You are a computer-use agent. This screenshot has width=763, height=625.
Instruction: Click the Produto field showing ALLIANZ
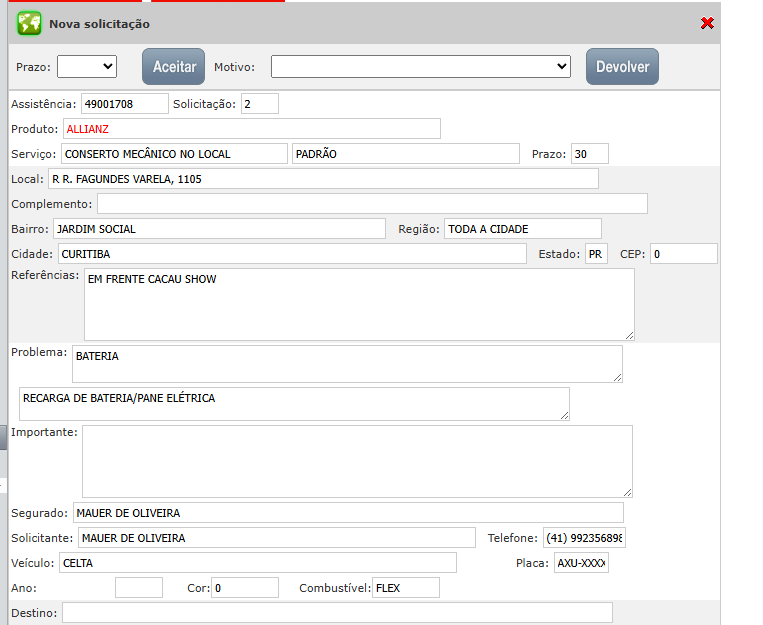(251, 129)
